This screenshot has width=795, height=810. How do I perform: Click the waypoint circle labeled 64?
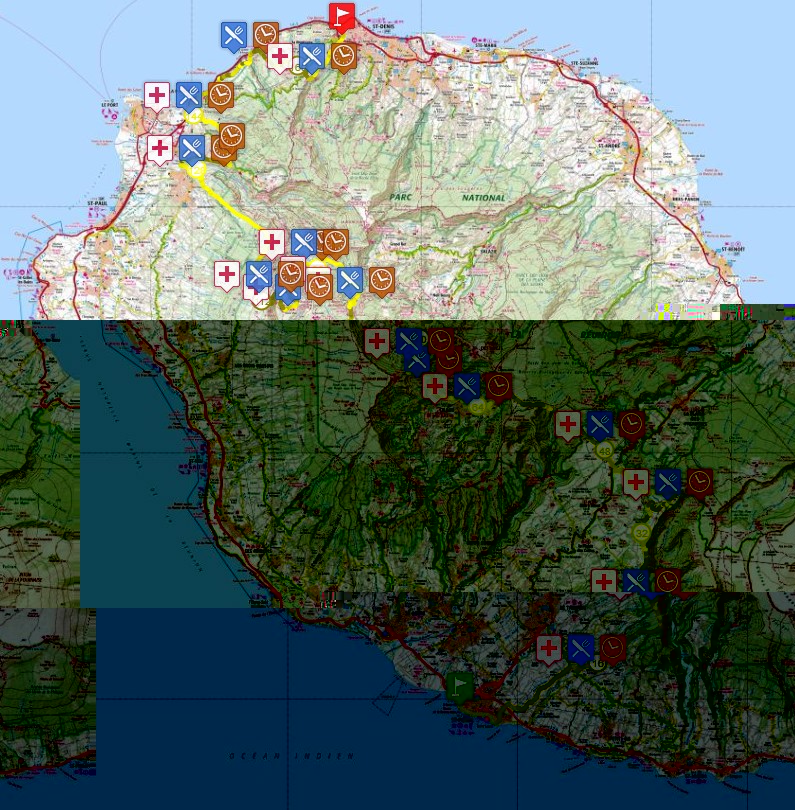[x=478, y=408]
